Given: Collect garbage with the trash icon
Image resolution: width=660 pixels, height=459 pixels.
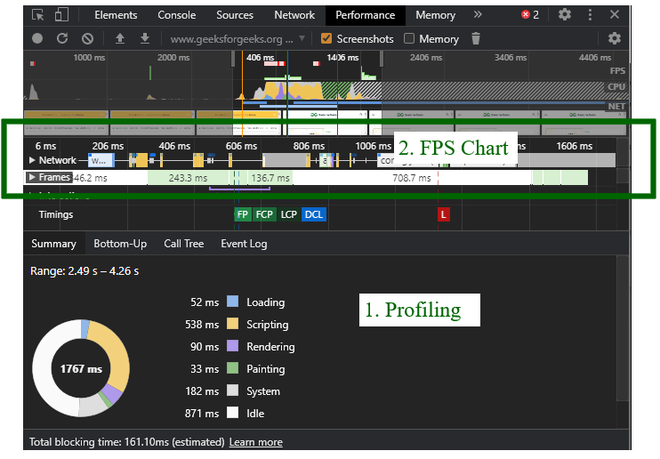Looking at the screenshot, I should tap(476, 39).
